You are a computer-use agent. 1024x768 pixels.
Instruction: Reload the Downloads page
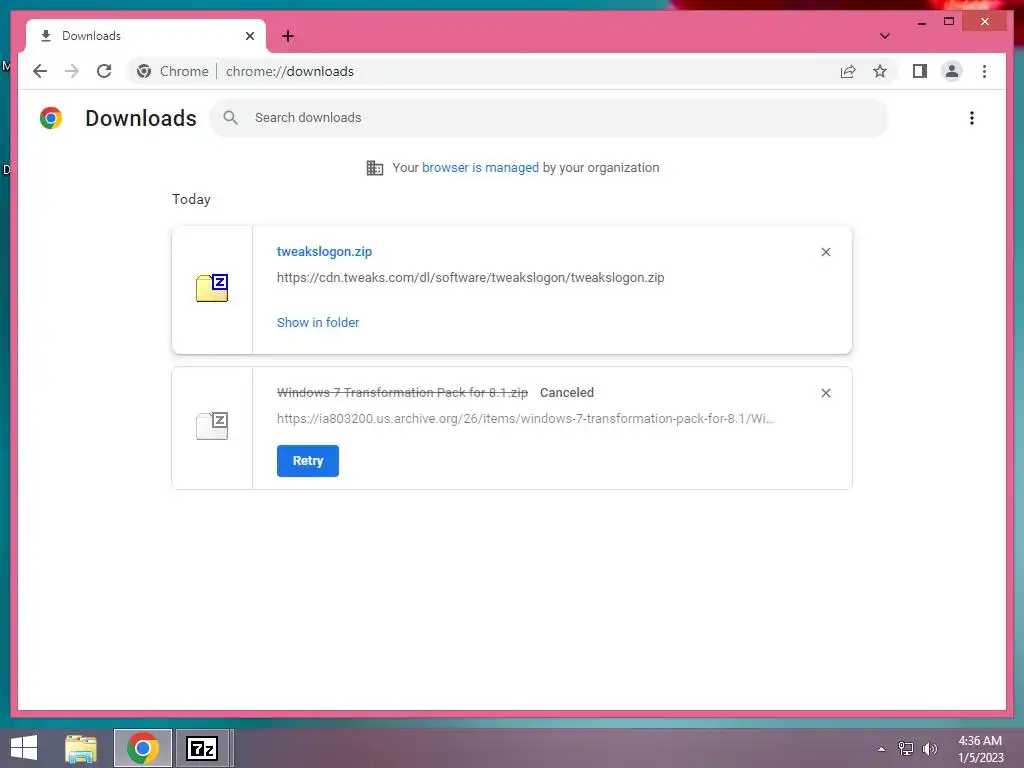pyautogui.click(x=104, y=71)
